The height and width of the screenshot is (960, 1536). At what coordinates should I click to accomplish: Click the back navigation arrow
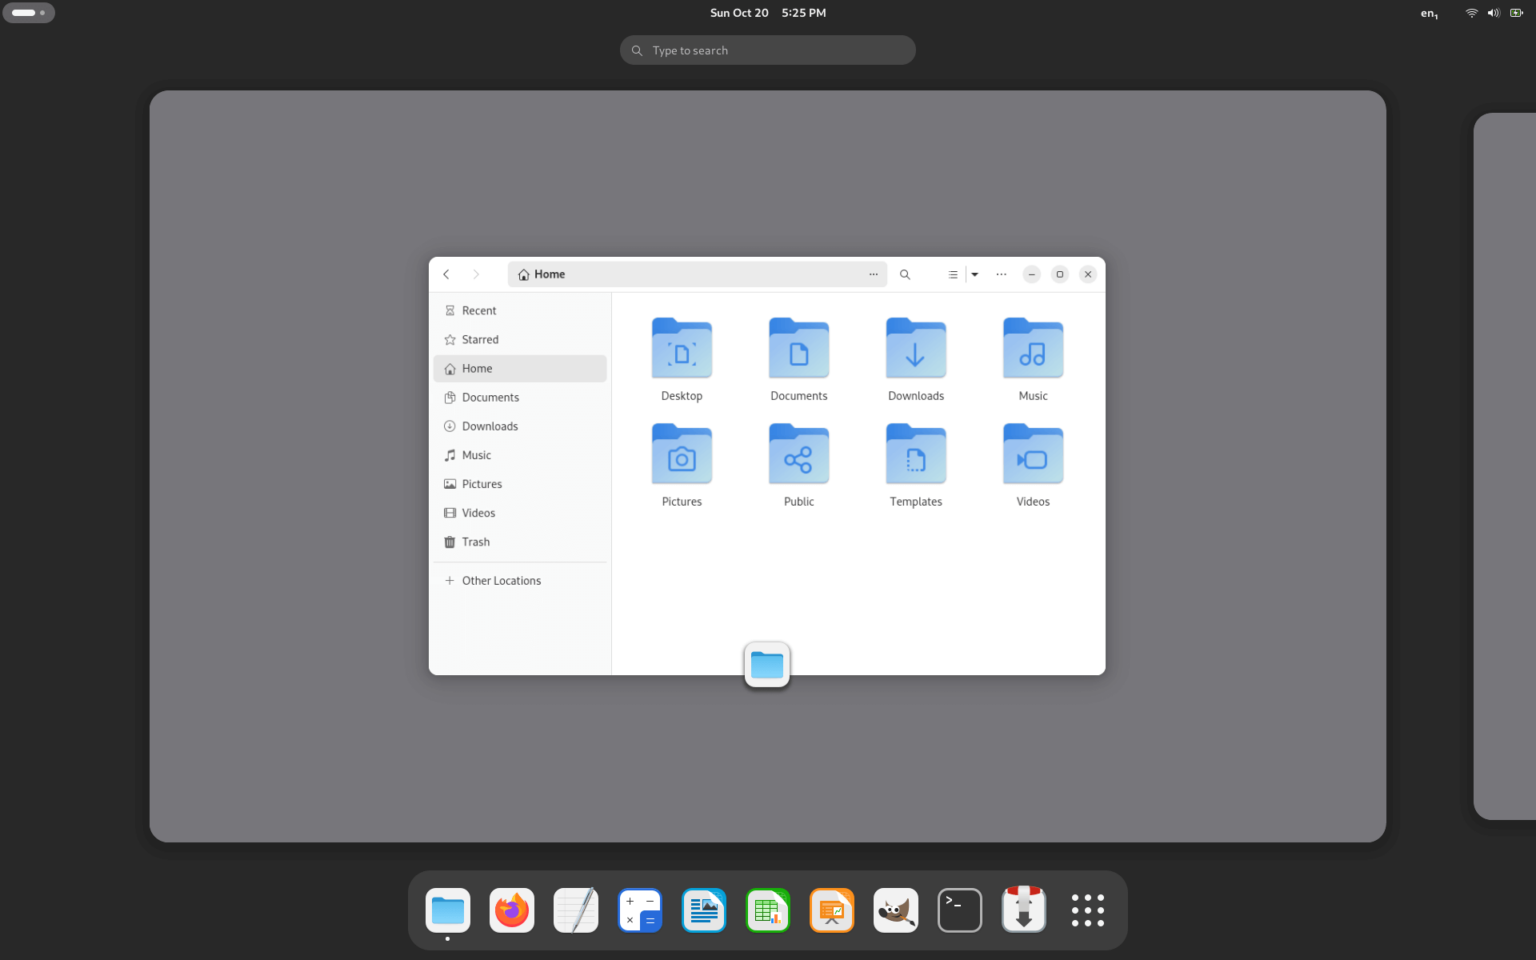pyautogui.click(x=447, y=274)
